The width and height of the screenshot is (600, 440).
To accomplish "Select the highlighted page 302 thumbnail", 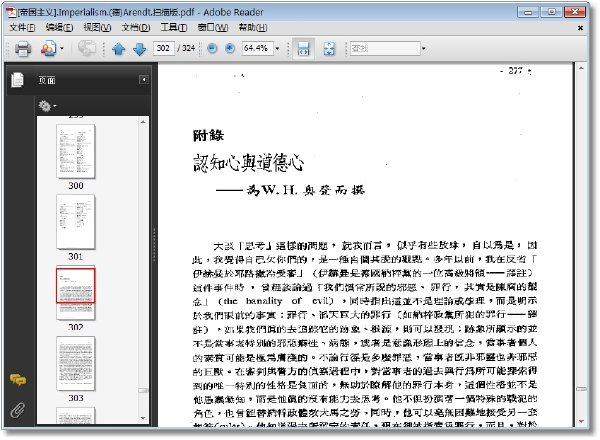I will coord(75,293).
